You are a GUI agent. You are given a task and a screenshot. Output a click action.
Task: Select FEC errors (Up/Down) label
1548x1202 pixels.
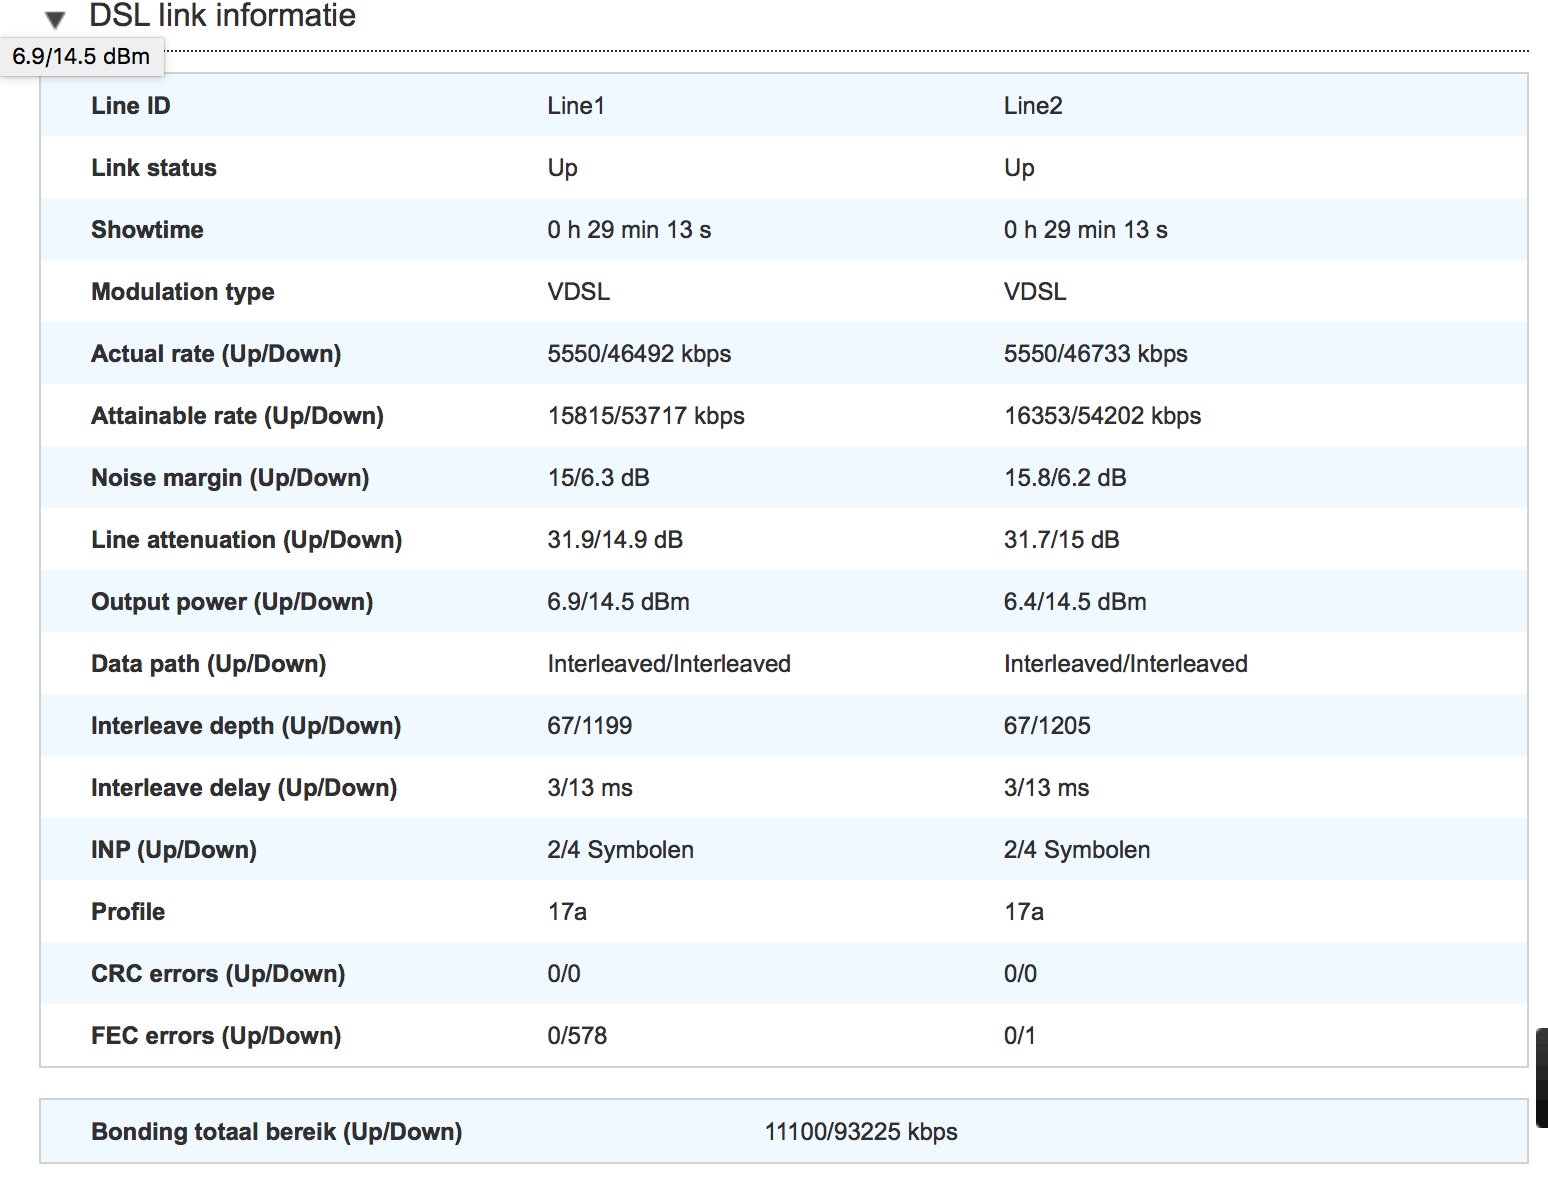coord(216,1035)
